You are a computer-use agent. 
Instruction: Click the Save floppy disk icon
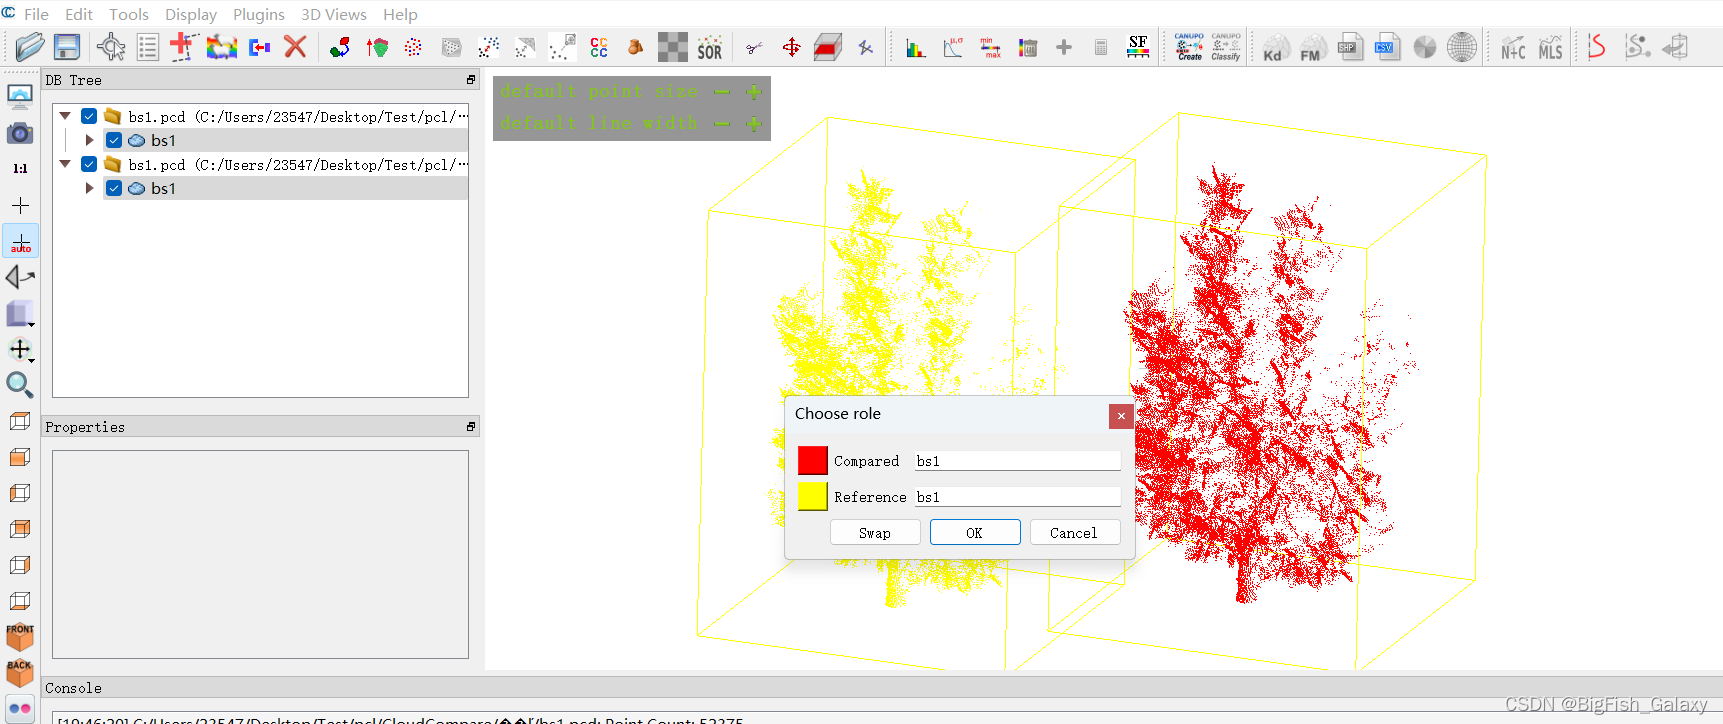67,47
